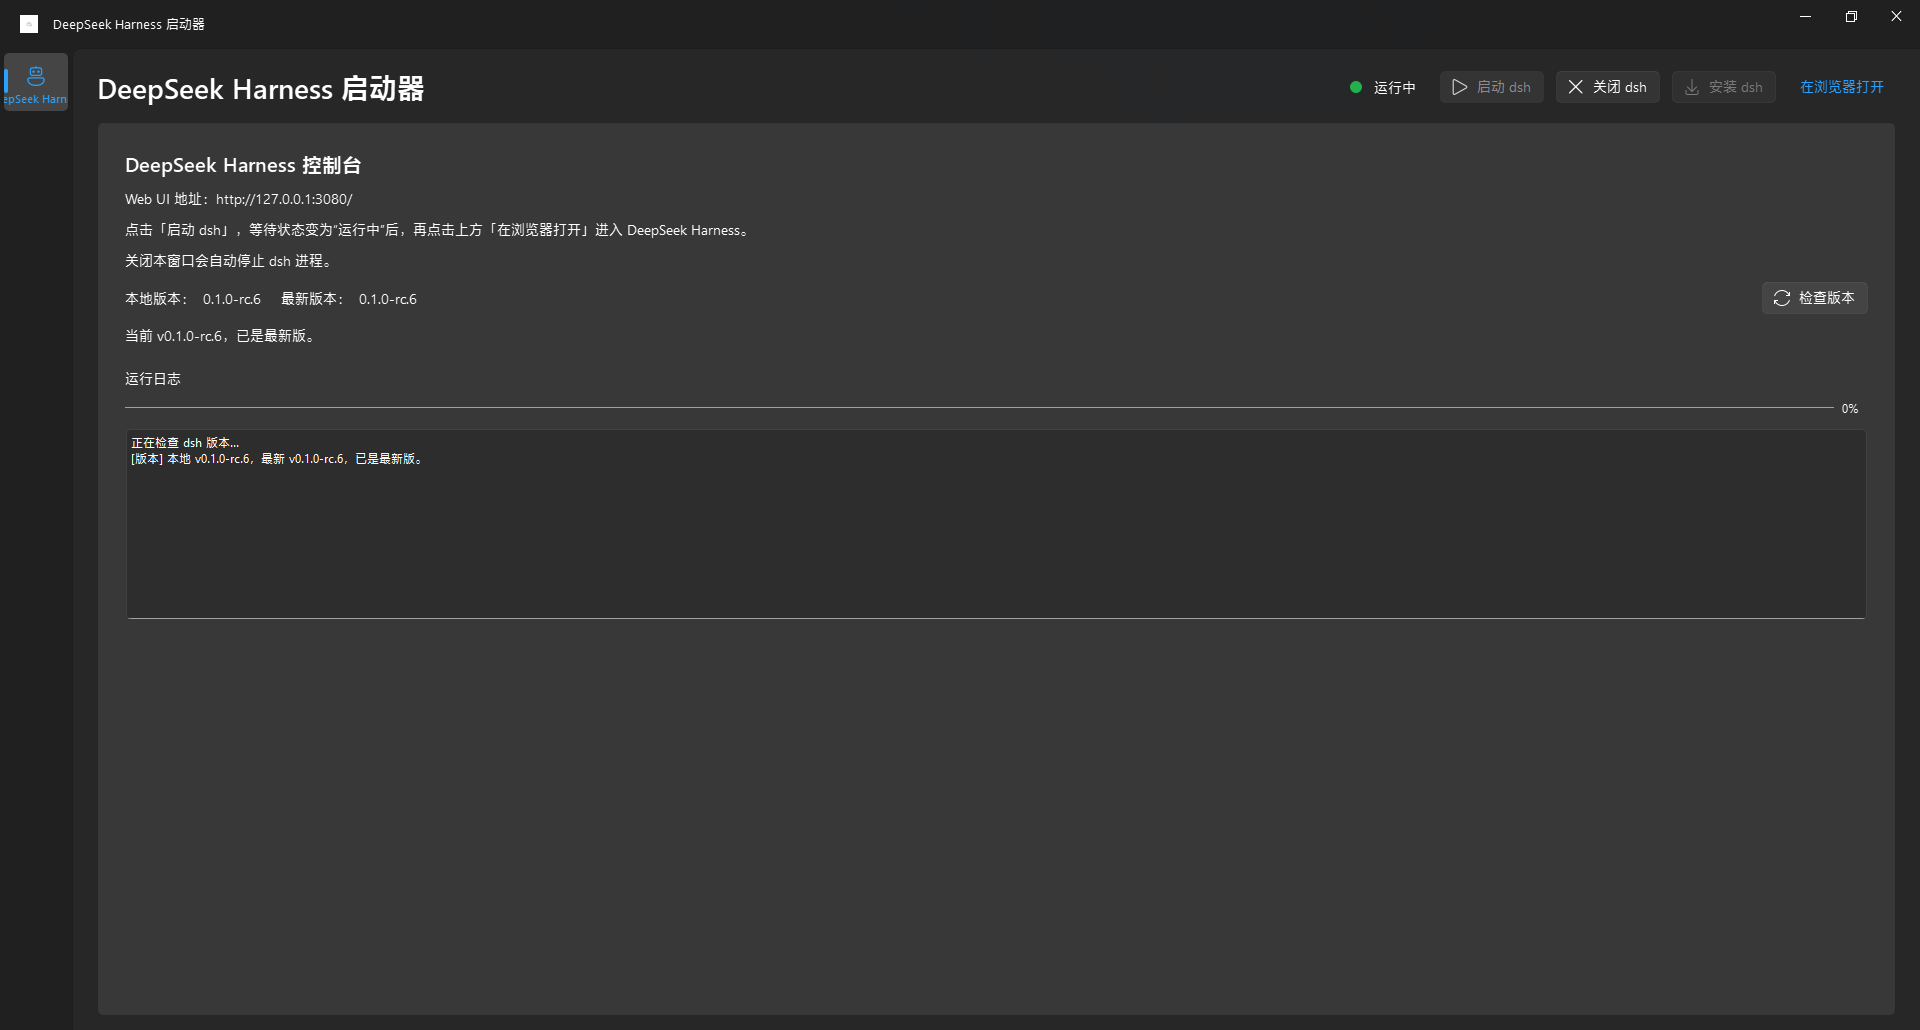Viewport: 1920px width, 1030px height.
Task: Stop the process with 关闭 dsh
Action: (x=1608, y=87)
